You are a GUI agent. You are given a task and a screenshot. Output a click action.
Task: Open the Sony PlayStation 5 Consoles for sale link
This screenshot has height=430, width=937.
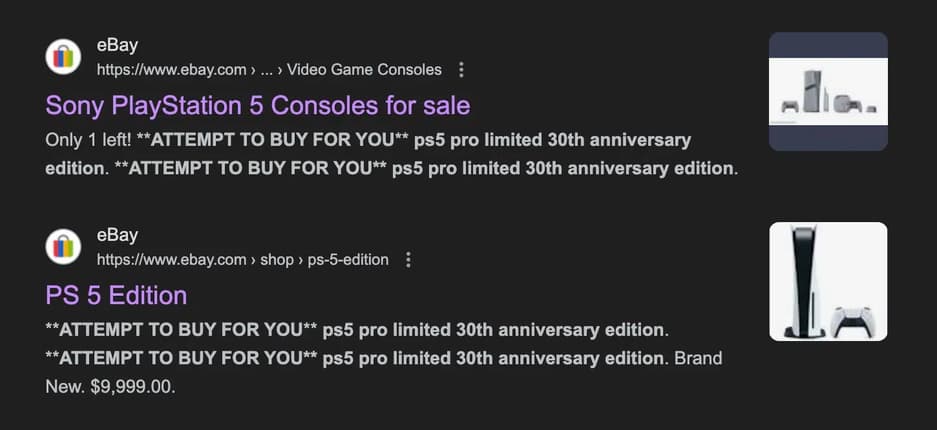257,105
